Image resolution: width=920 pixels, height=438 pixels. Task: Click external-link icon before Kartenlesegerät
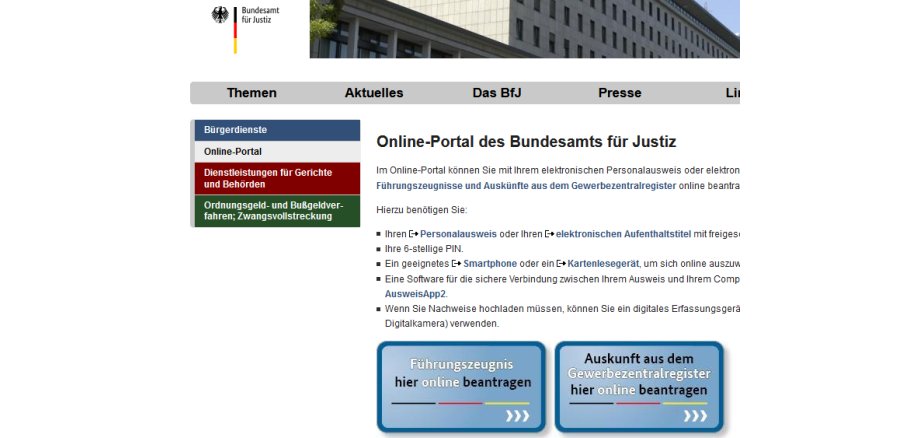tap(562, 264)
